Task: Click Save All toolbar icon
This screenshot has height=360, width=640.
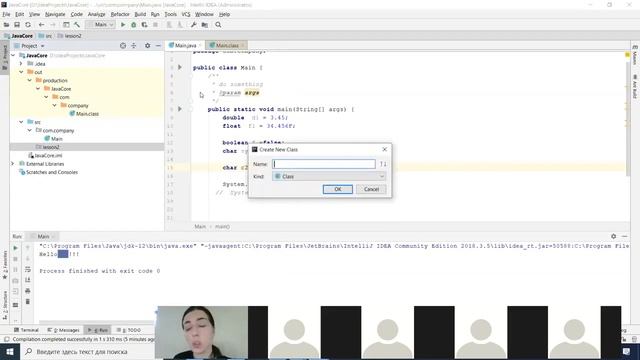Action: pos(17,25)
